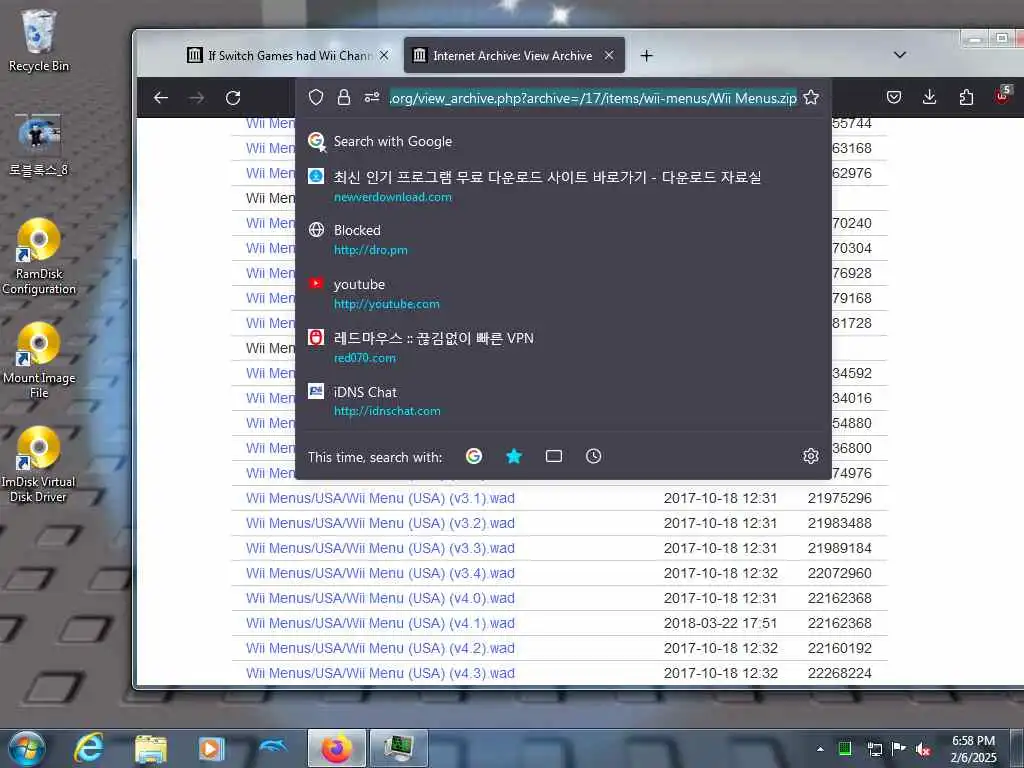Choose the iDNS Chat suggestion
1024x768 pixels.
coord(563,401)
